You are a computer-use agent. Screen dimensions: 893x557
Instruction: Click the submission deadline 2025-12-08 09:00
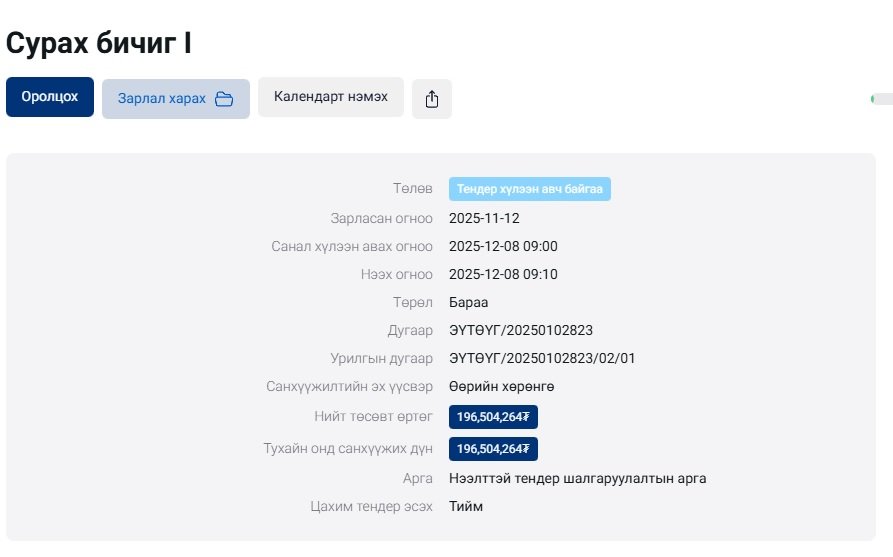click(503, 246)
